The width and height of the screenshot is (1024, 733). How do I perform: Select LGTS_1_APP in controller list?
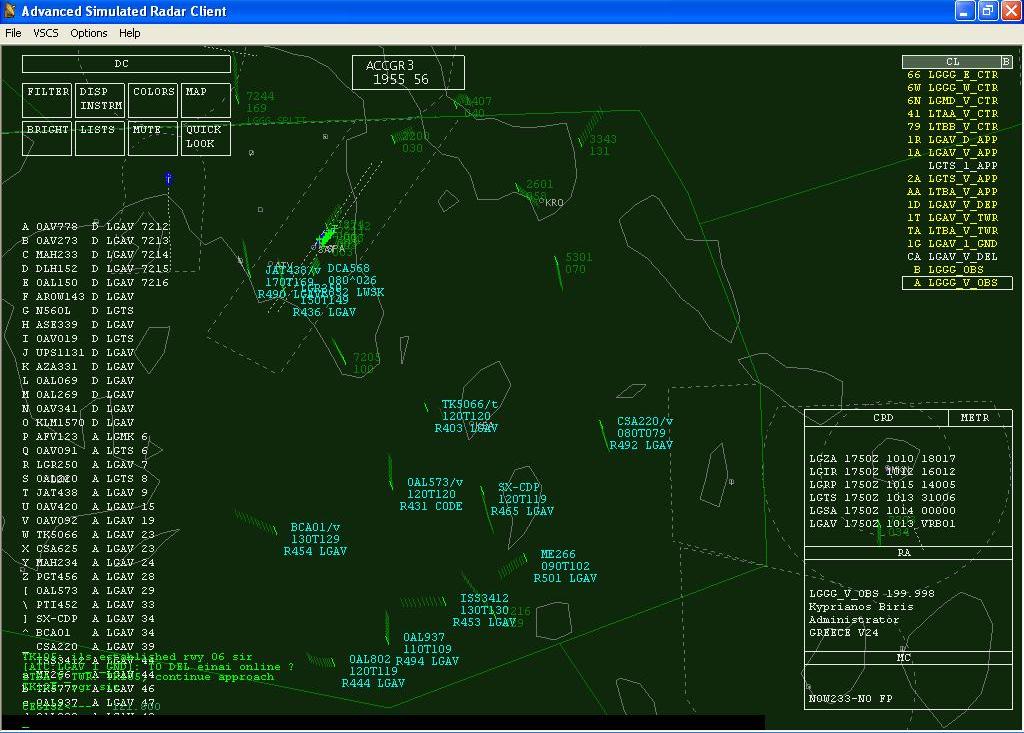click(963, 166)
